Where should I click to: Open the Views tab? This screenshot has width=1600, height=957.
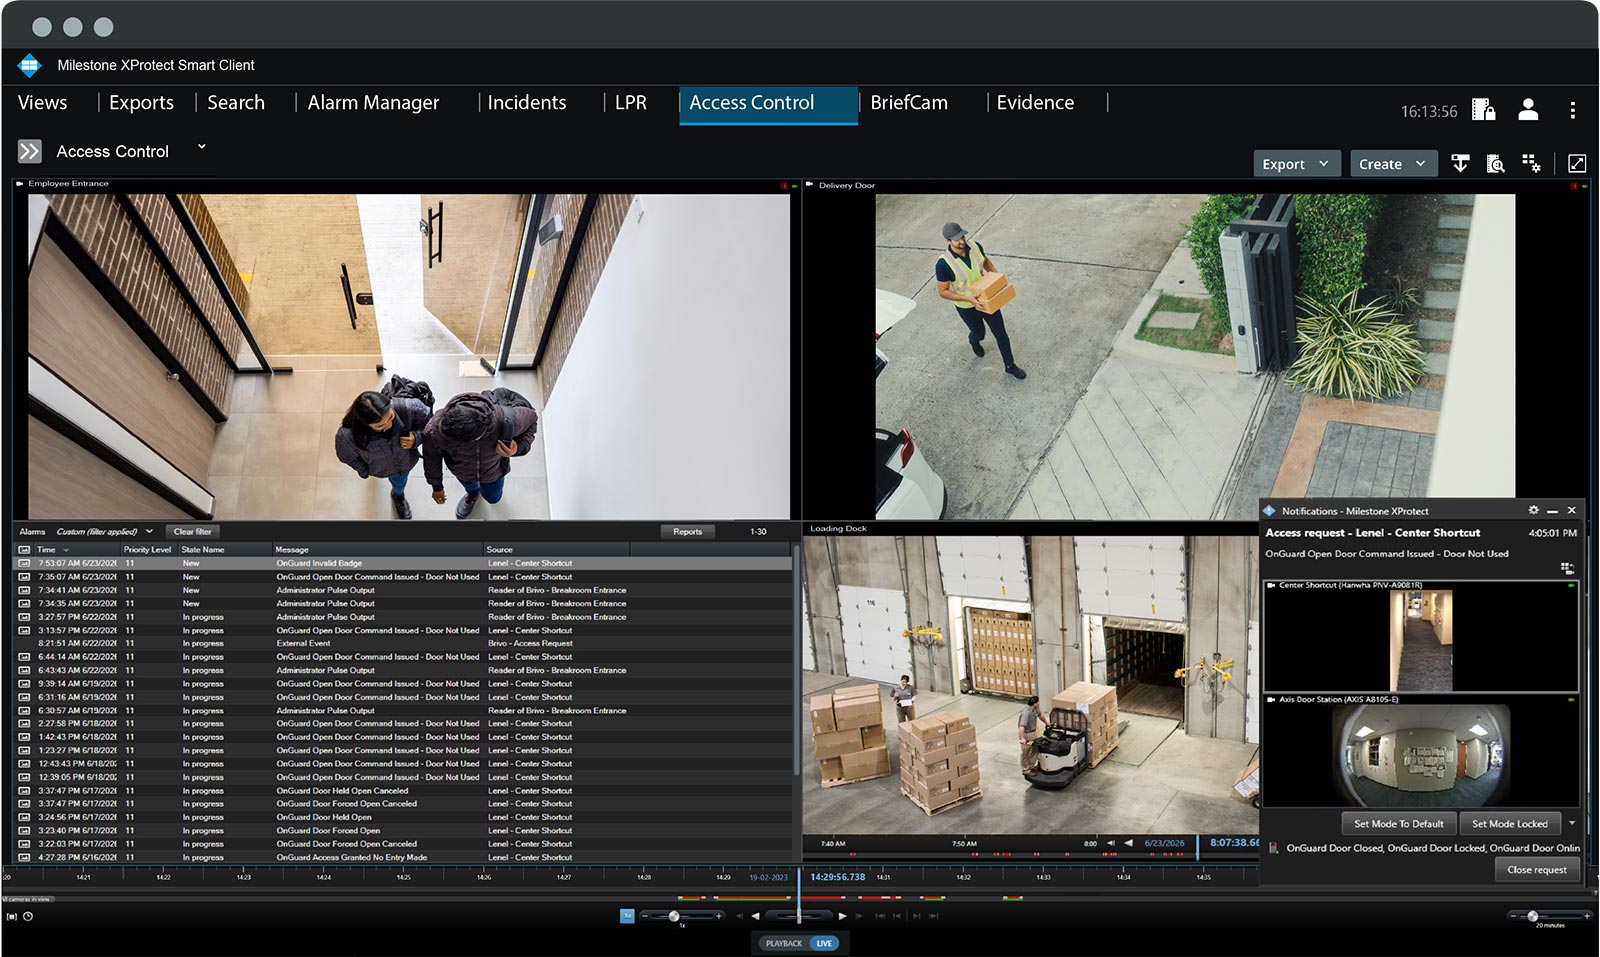pos(43,102)
